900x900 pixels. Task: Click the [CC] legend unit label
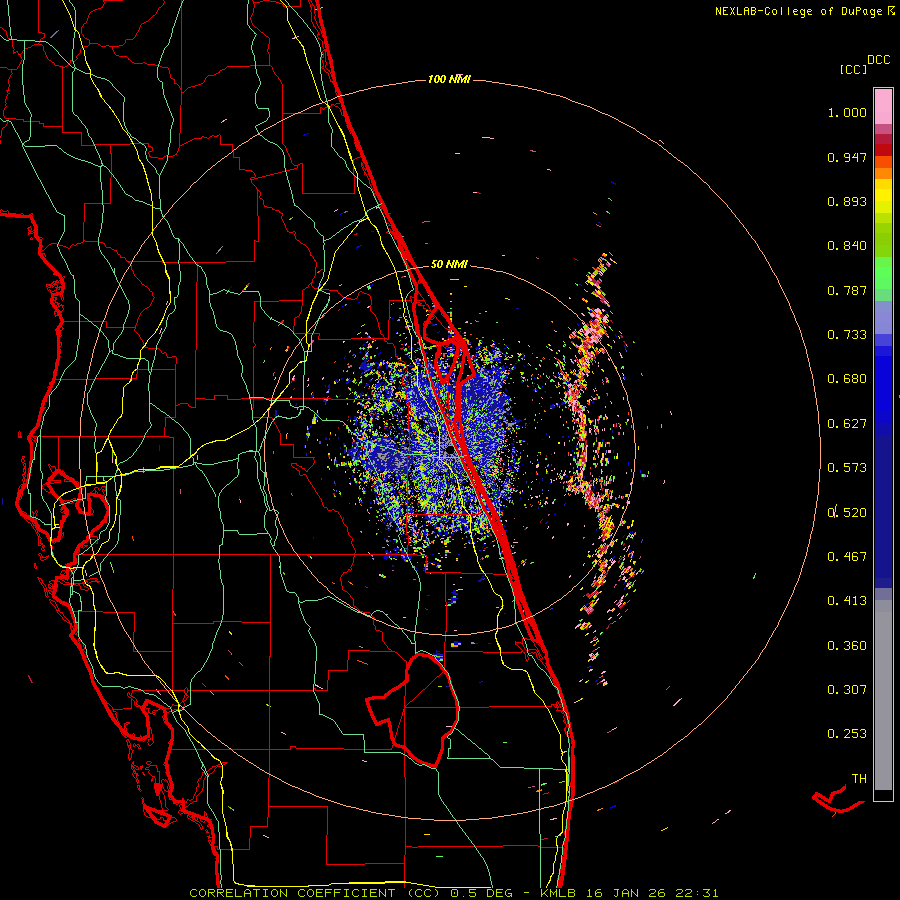(x=853, y=69)
